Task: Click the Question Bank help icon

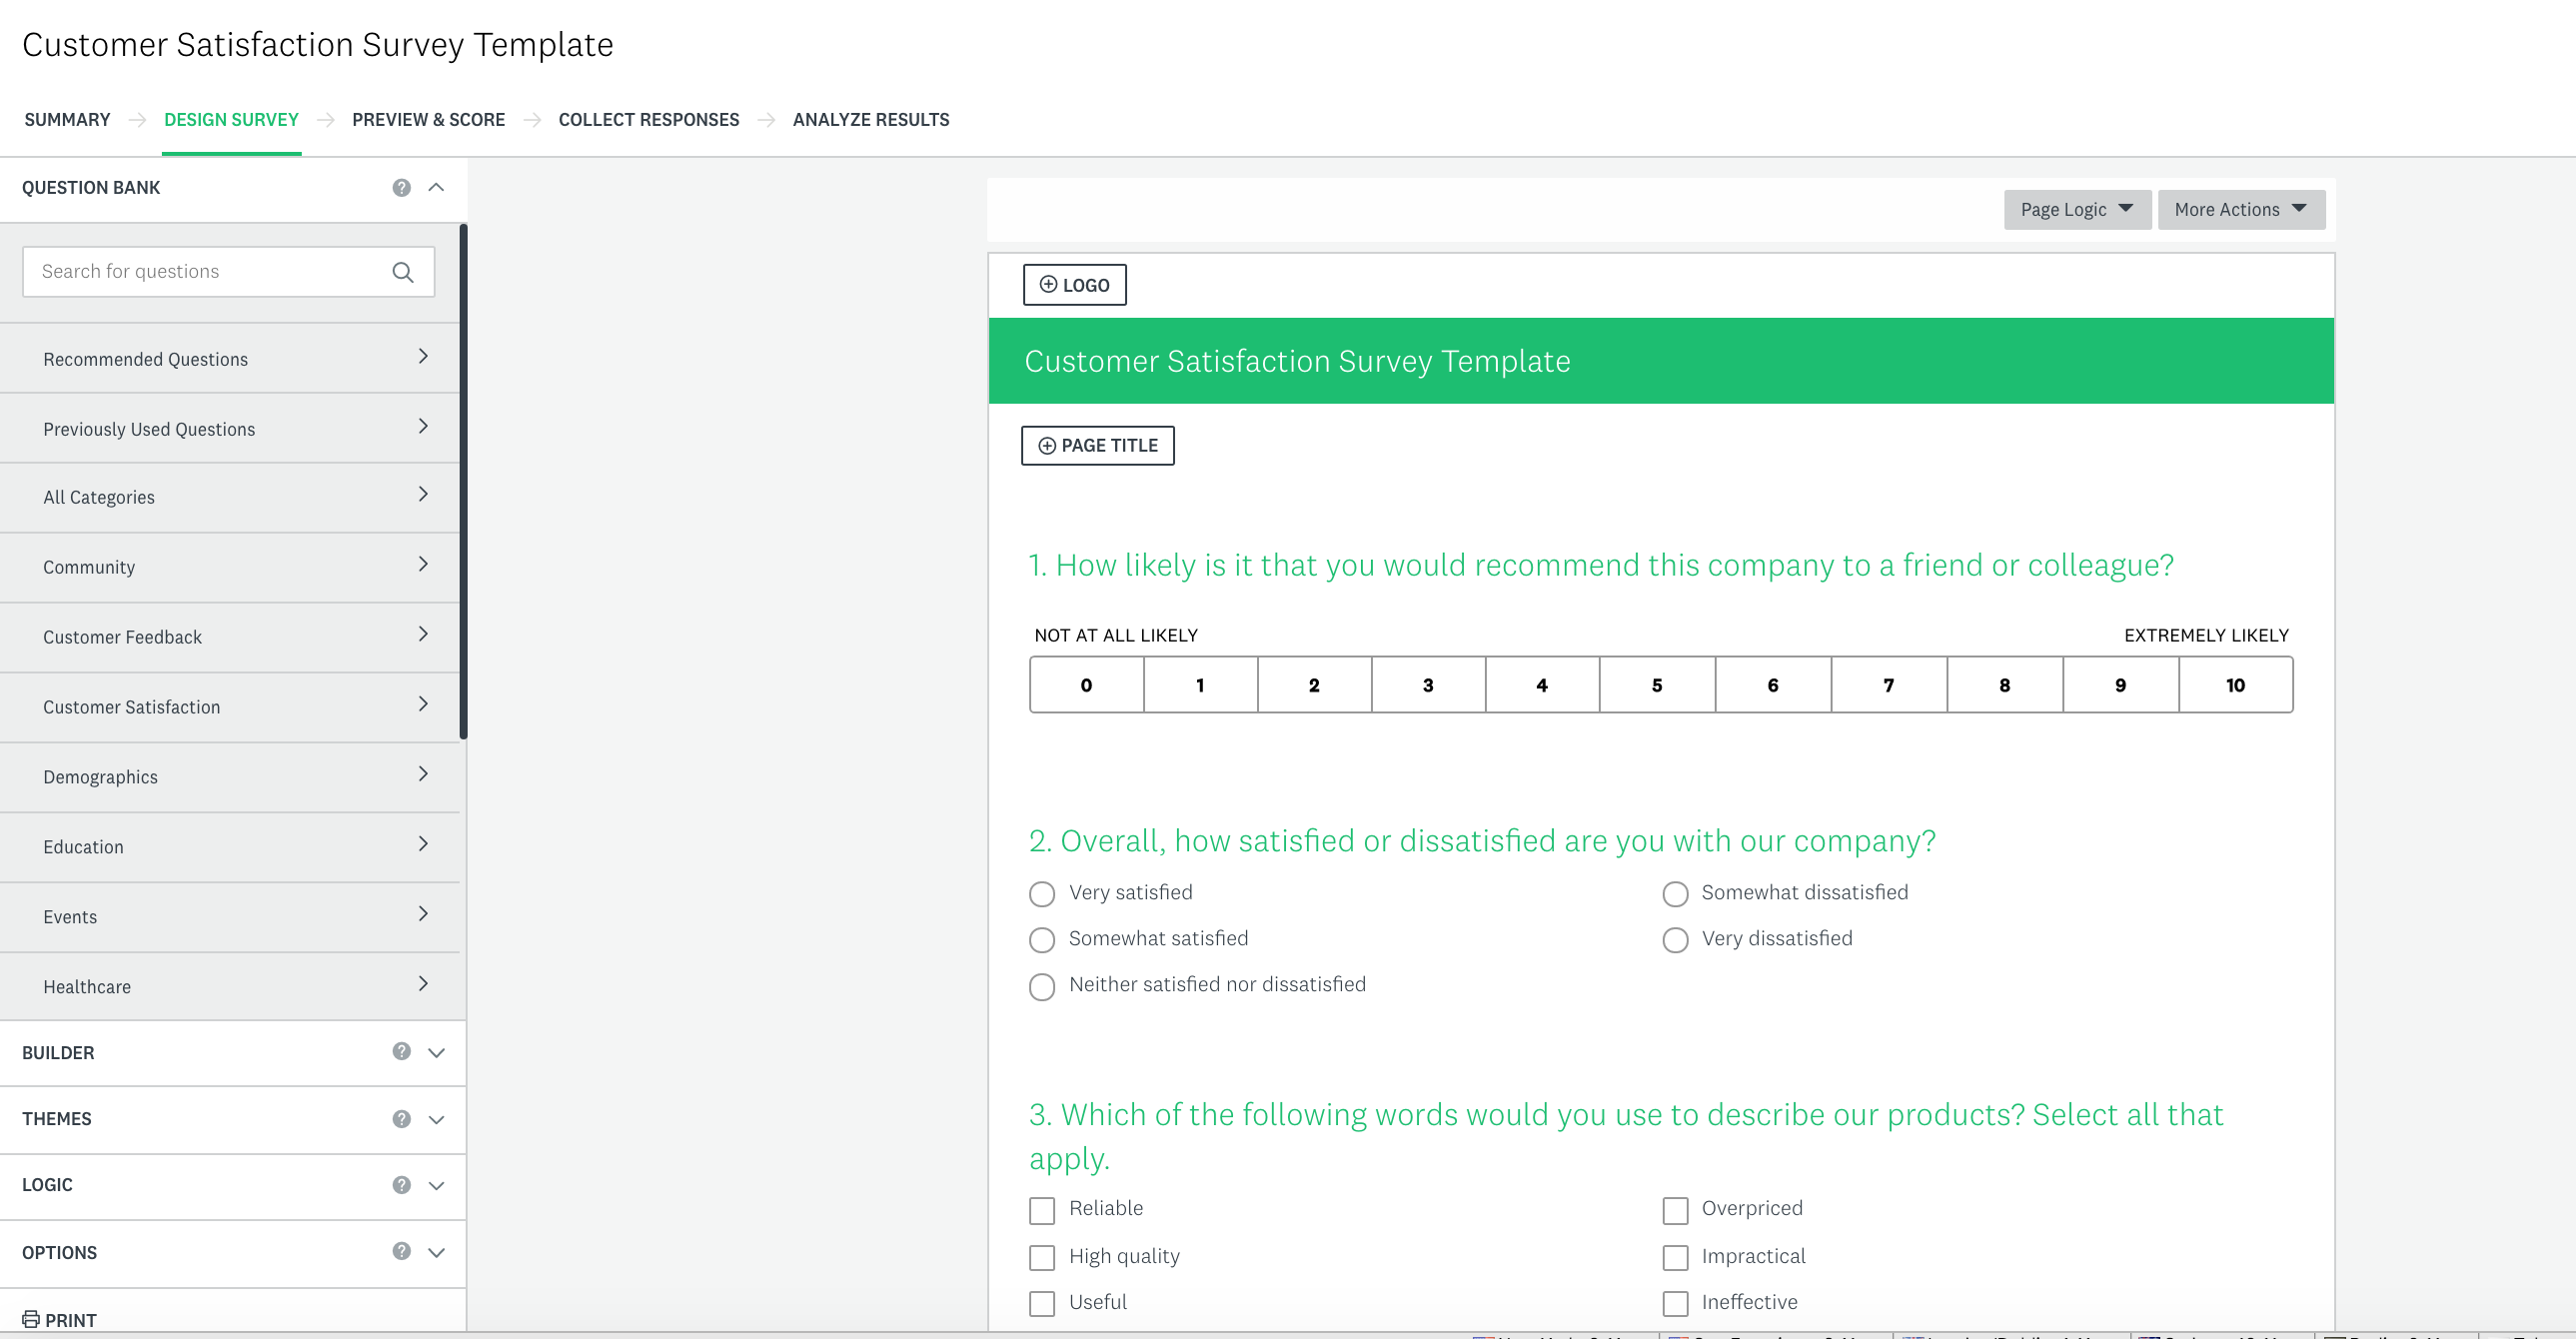Action: coord(401,188)
